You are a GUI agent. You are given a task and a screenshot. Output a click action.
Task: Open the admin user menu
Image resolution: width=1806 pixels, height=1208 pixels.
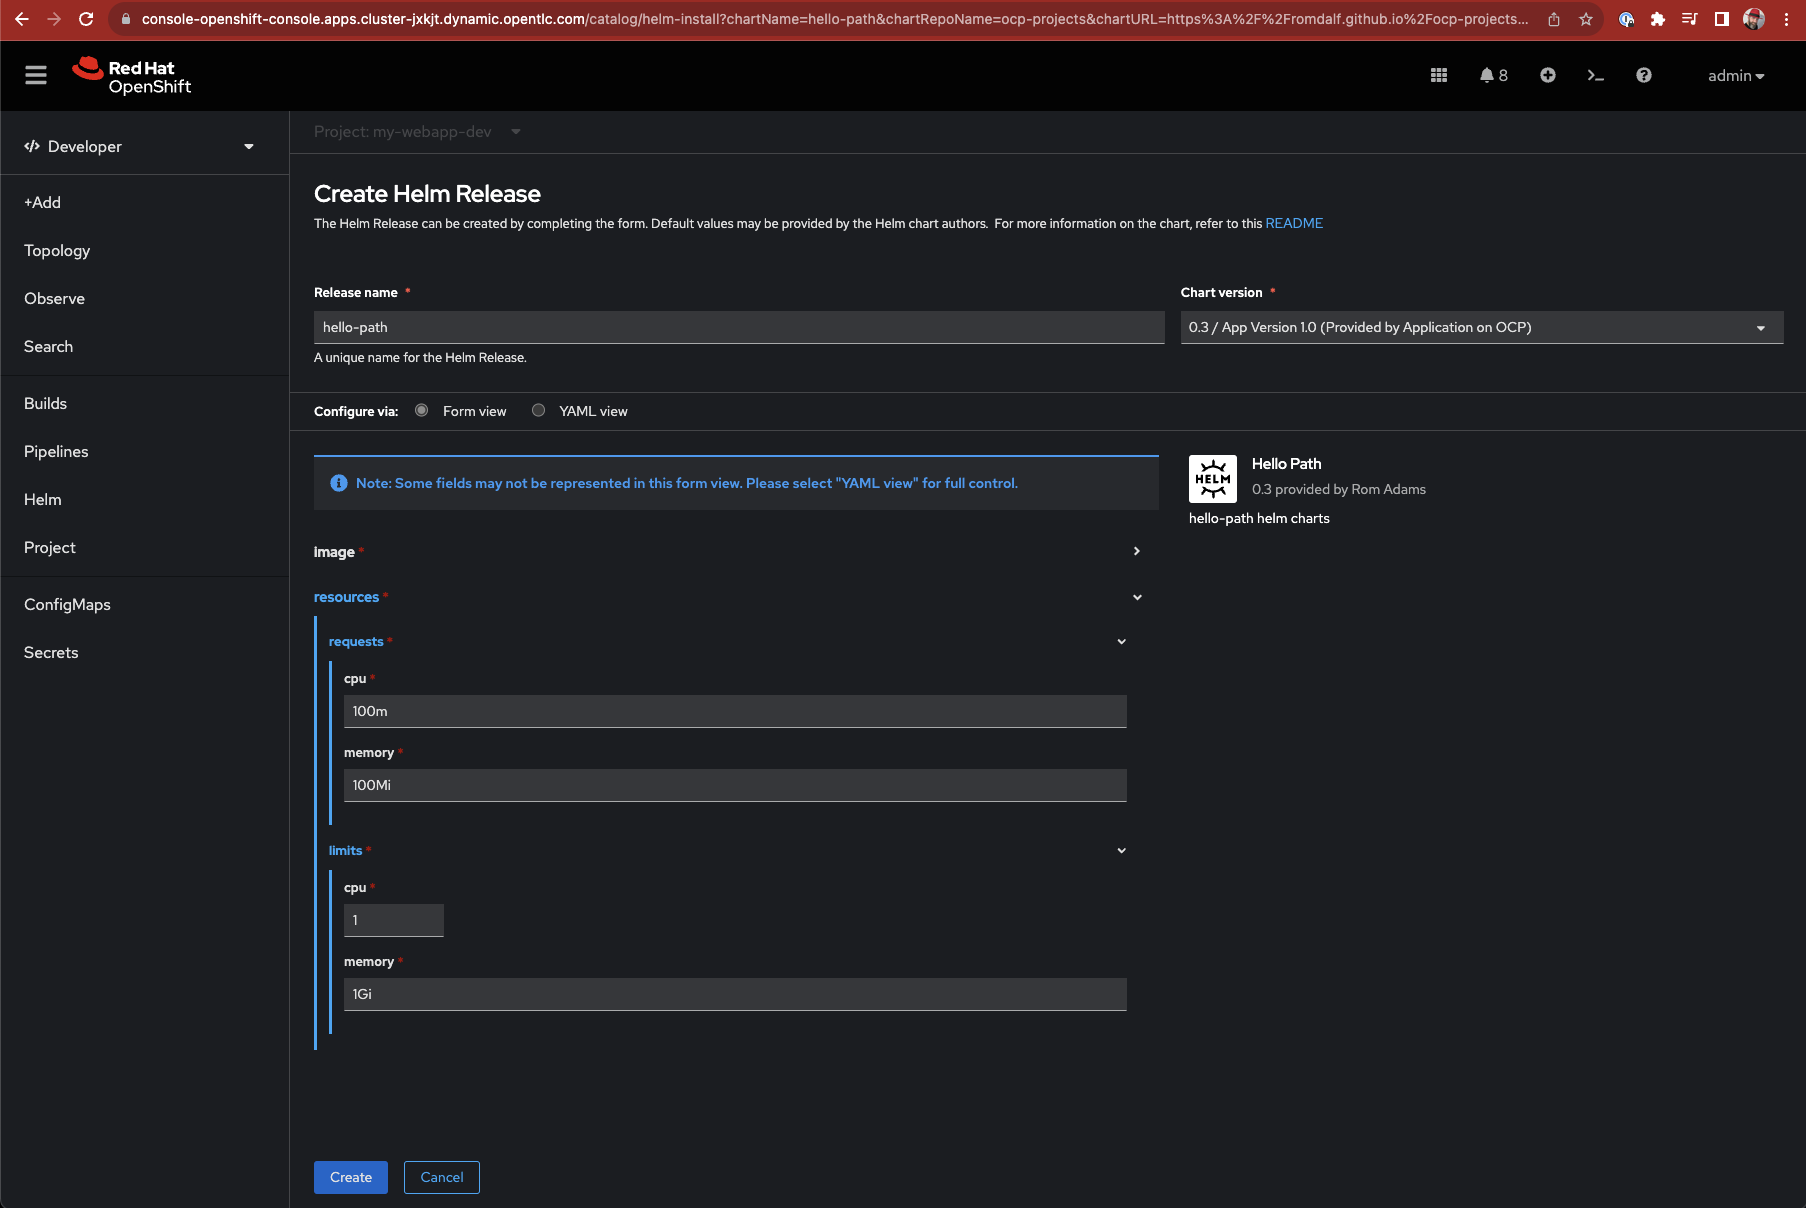(x=1735, y=76)
